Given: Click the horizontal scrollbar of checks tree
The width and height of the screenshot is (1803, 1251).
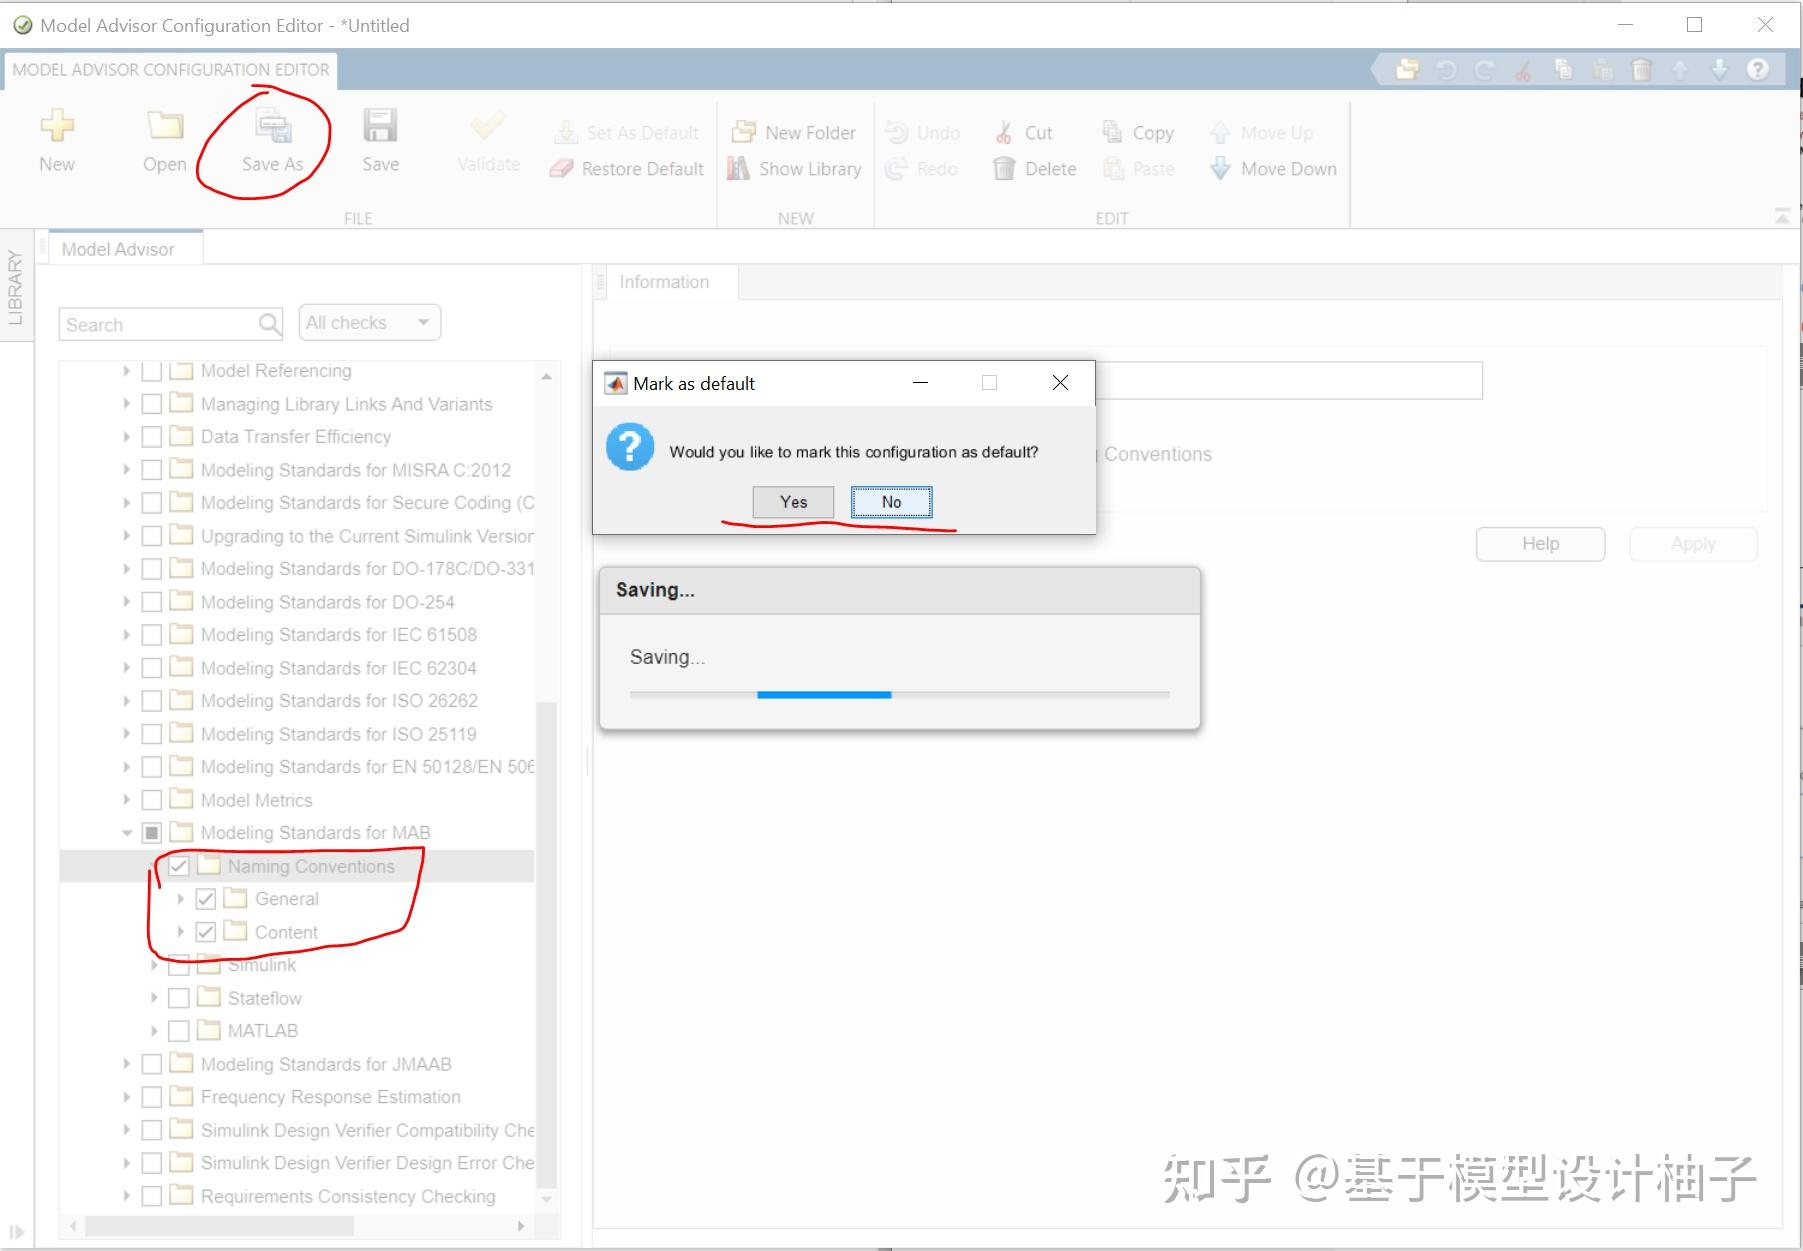Looking at the screenshot, I should click(x=219, y=1226).
